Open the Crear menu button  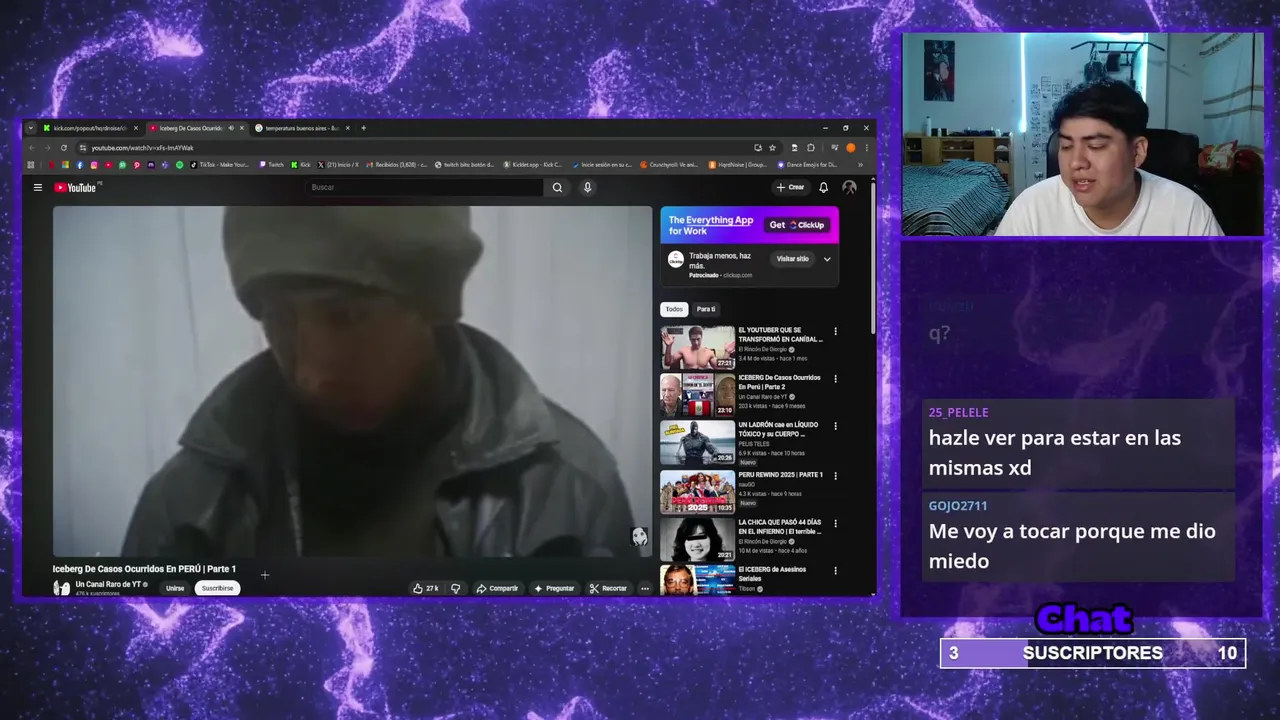pyautogui.click(x=790, y=187)
